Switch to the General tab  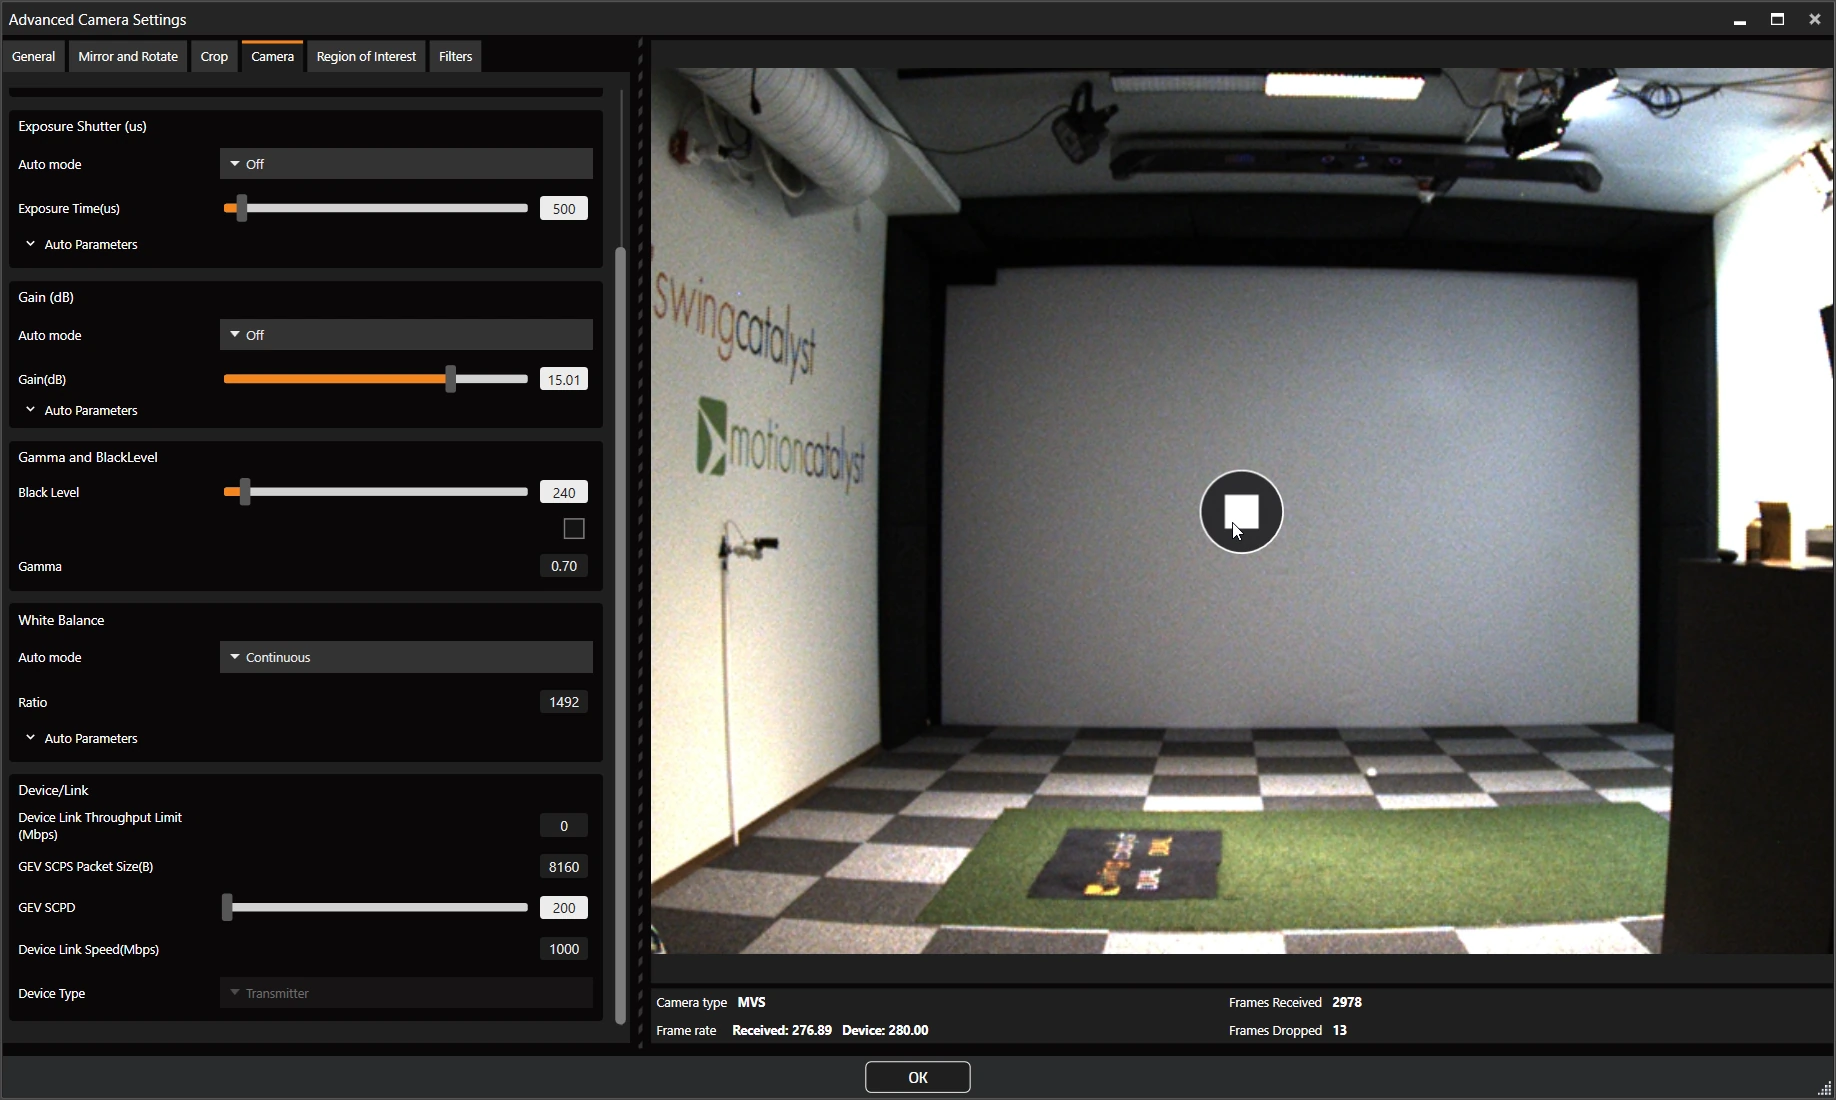click(x=33, y=56)
